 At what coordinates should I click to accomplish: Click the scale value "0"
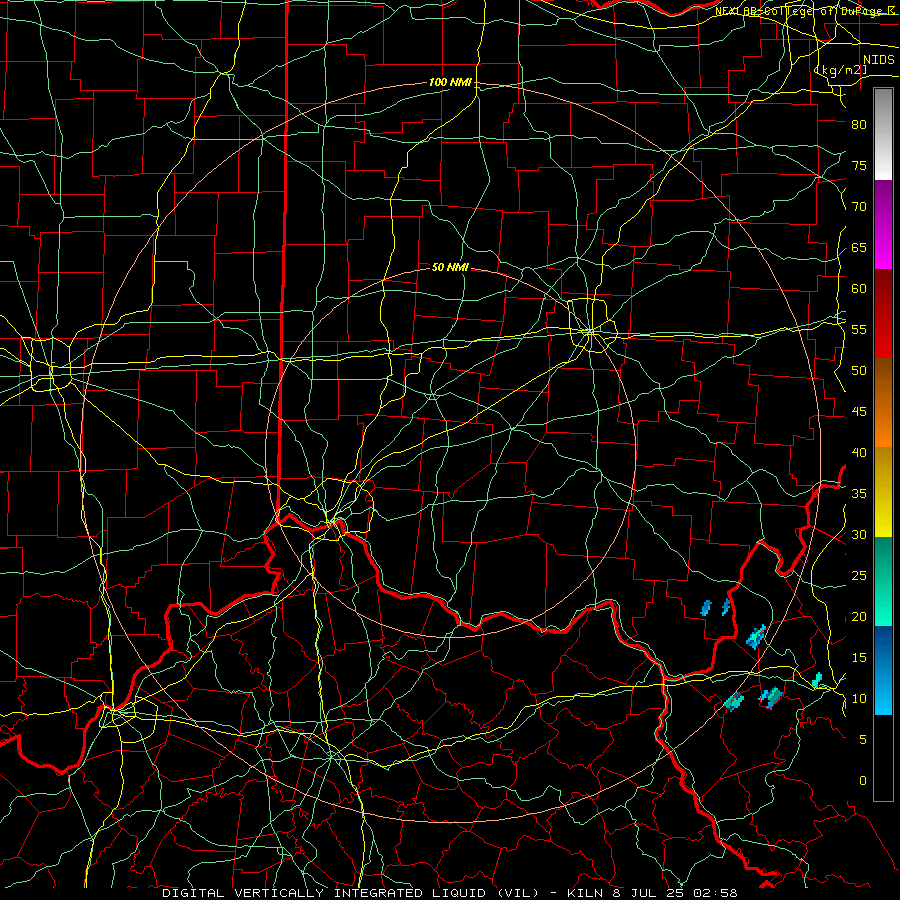click(863, 781)
